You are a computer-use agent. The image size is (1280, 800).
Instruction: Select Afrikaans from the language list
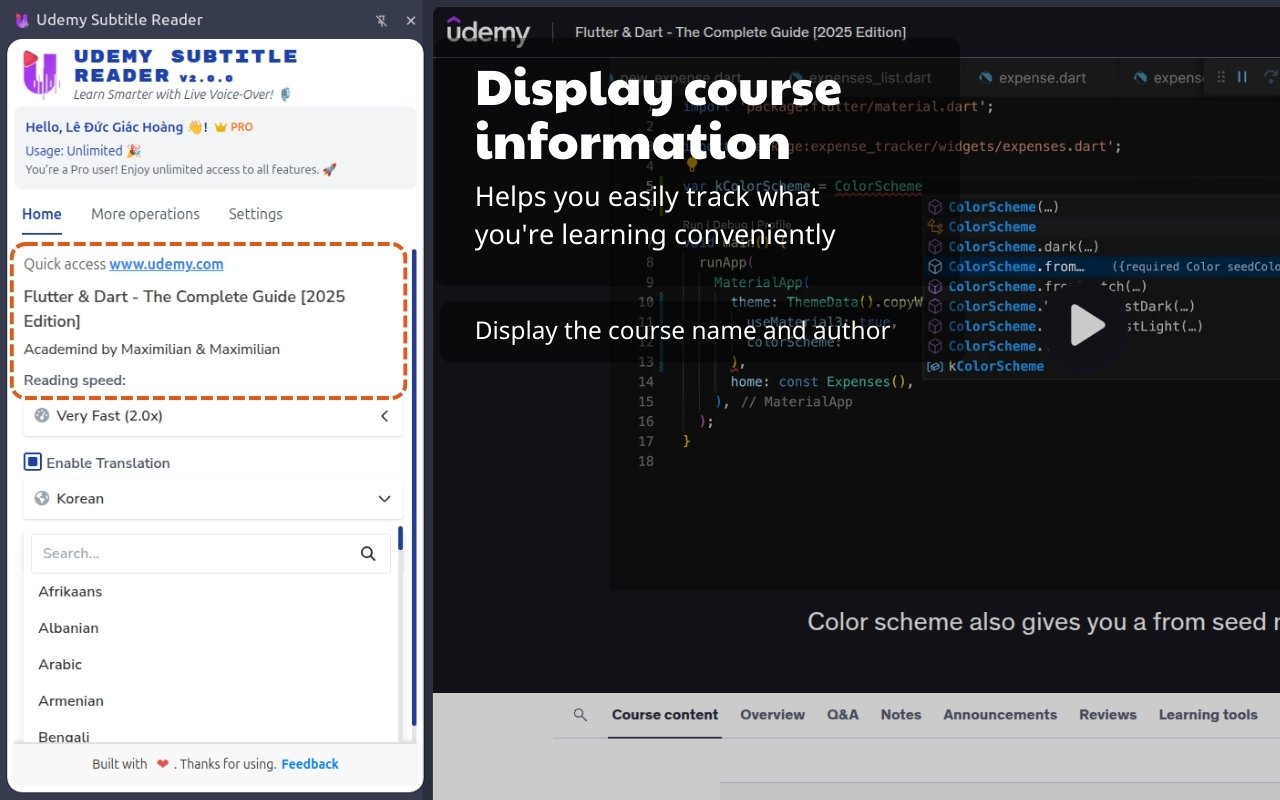click(70, 591)
